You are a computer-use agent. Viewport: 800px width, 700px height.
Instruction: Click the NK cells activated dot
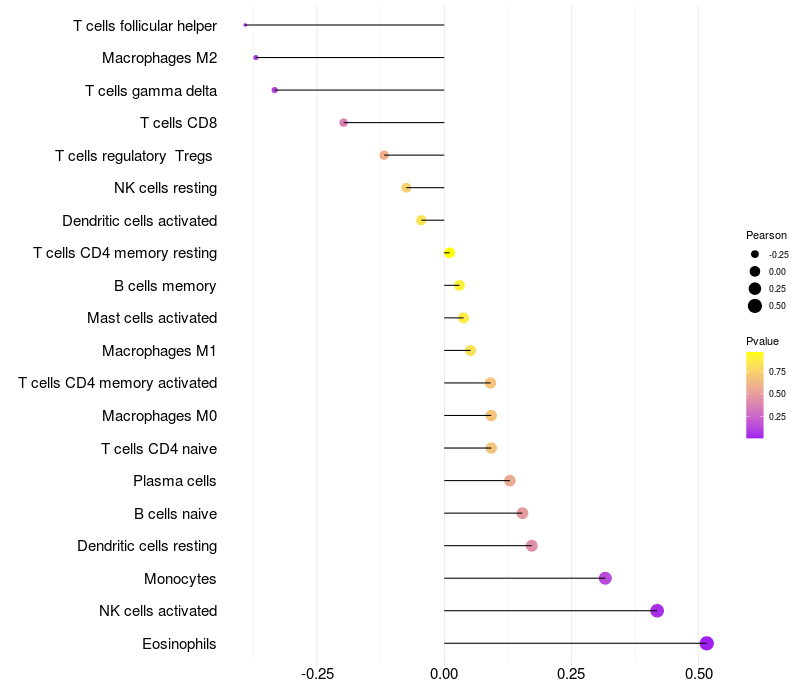click(657, 611)
